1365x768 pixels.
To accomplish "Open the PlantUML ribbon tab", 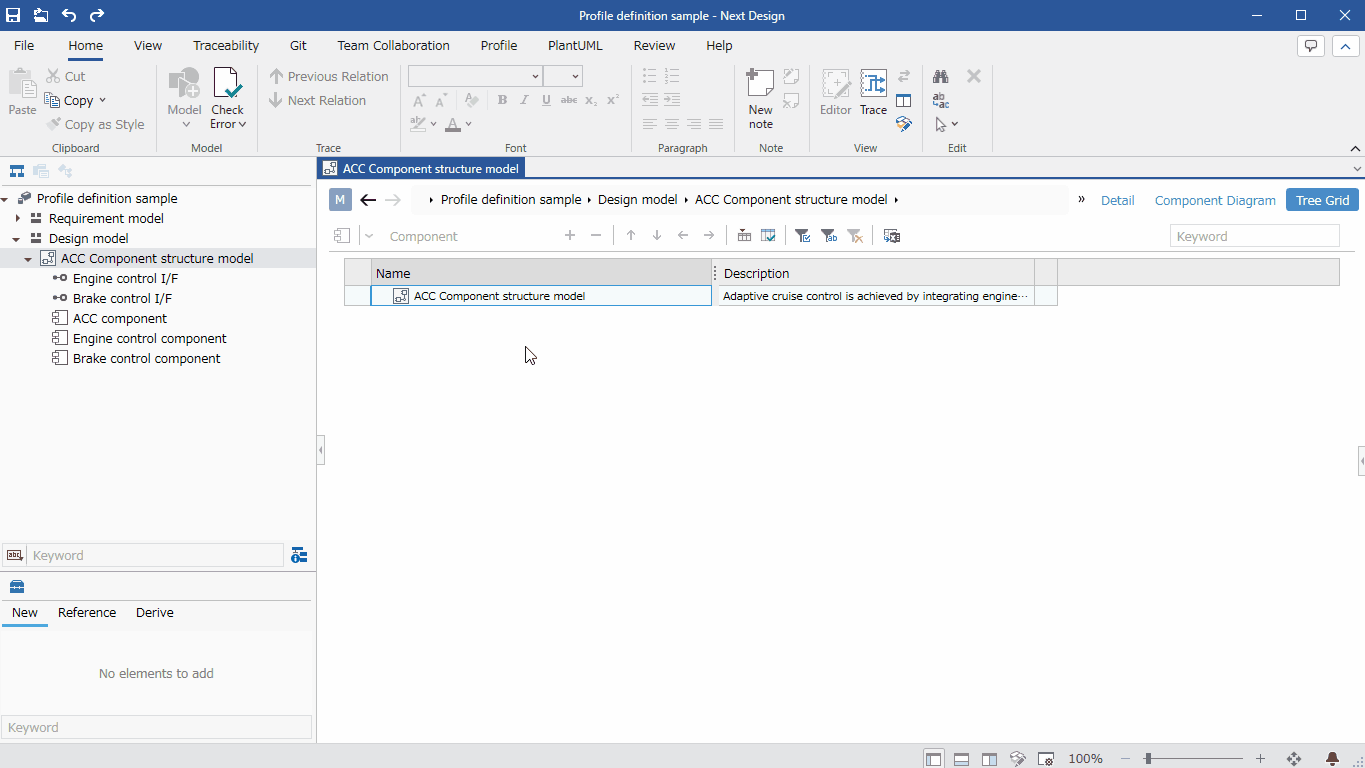I will coord(576,45).
